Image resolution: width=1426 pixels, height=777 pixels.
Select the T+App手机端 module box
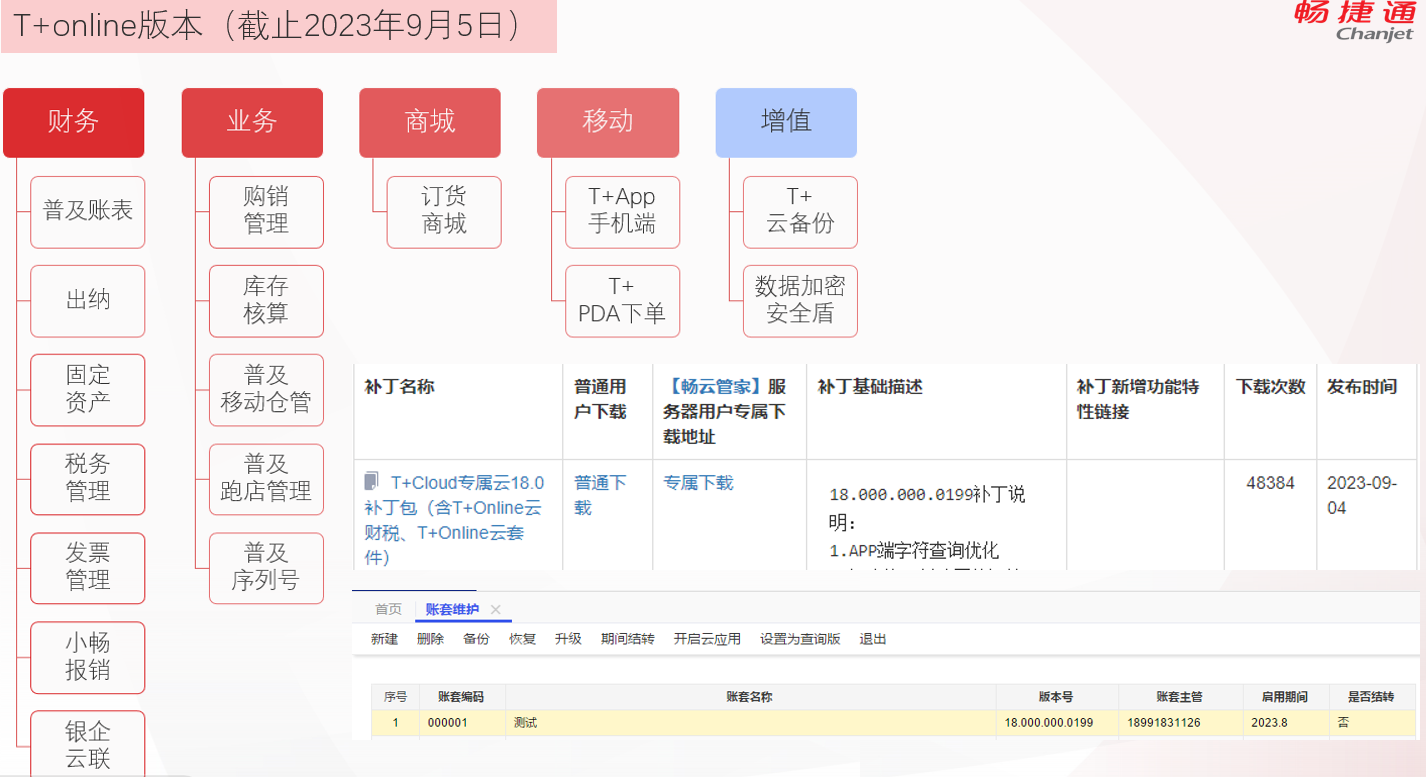622,212
